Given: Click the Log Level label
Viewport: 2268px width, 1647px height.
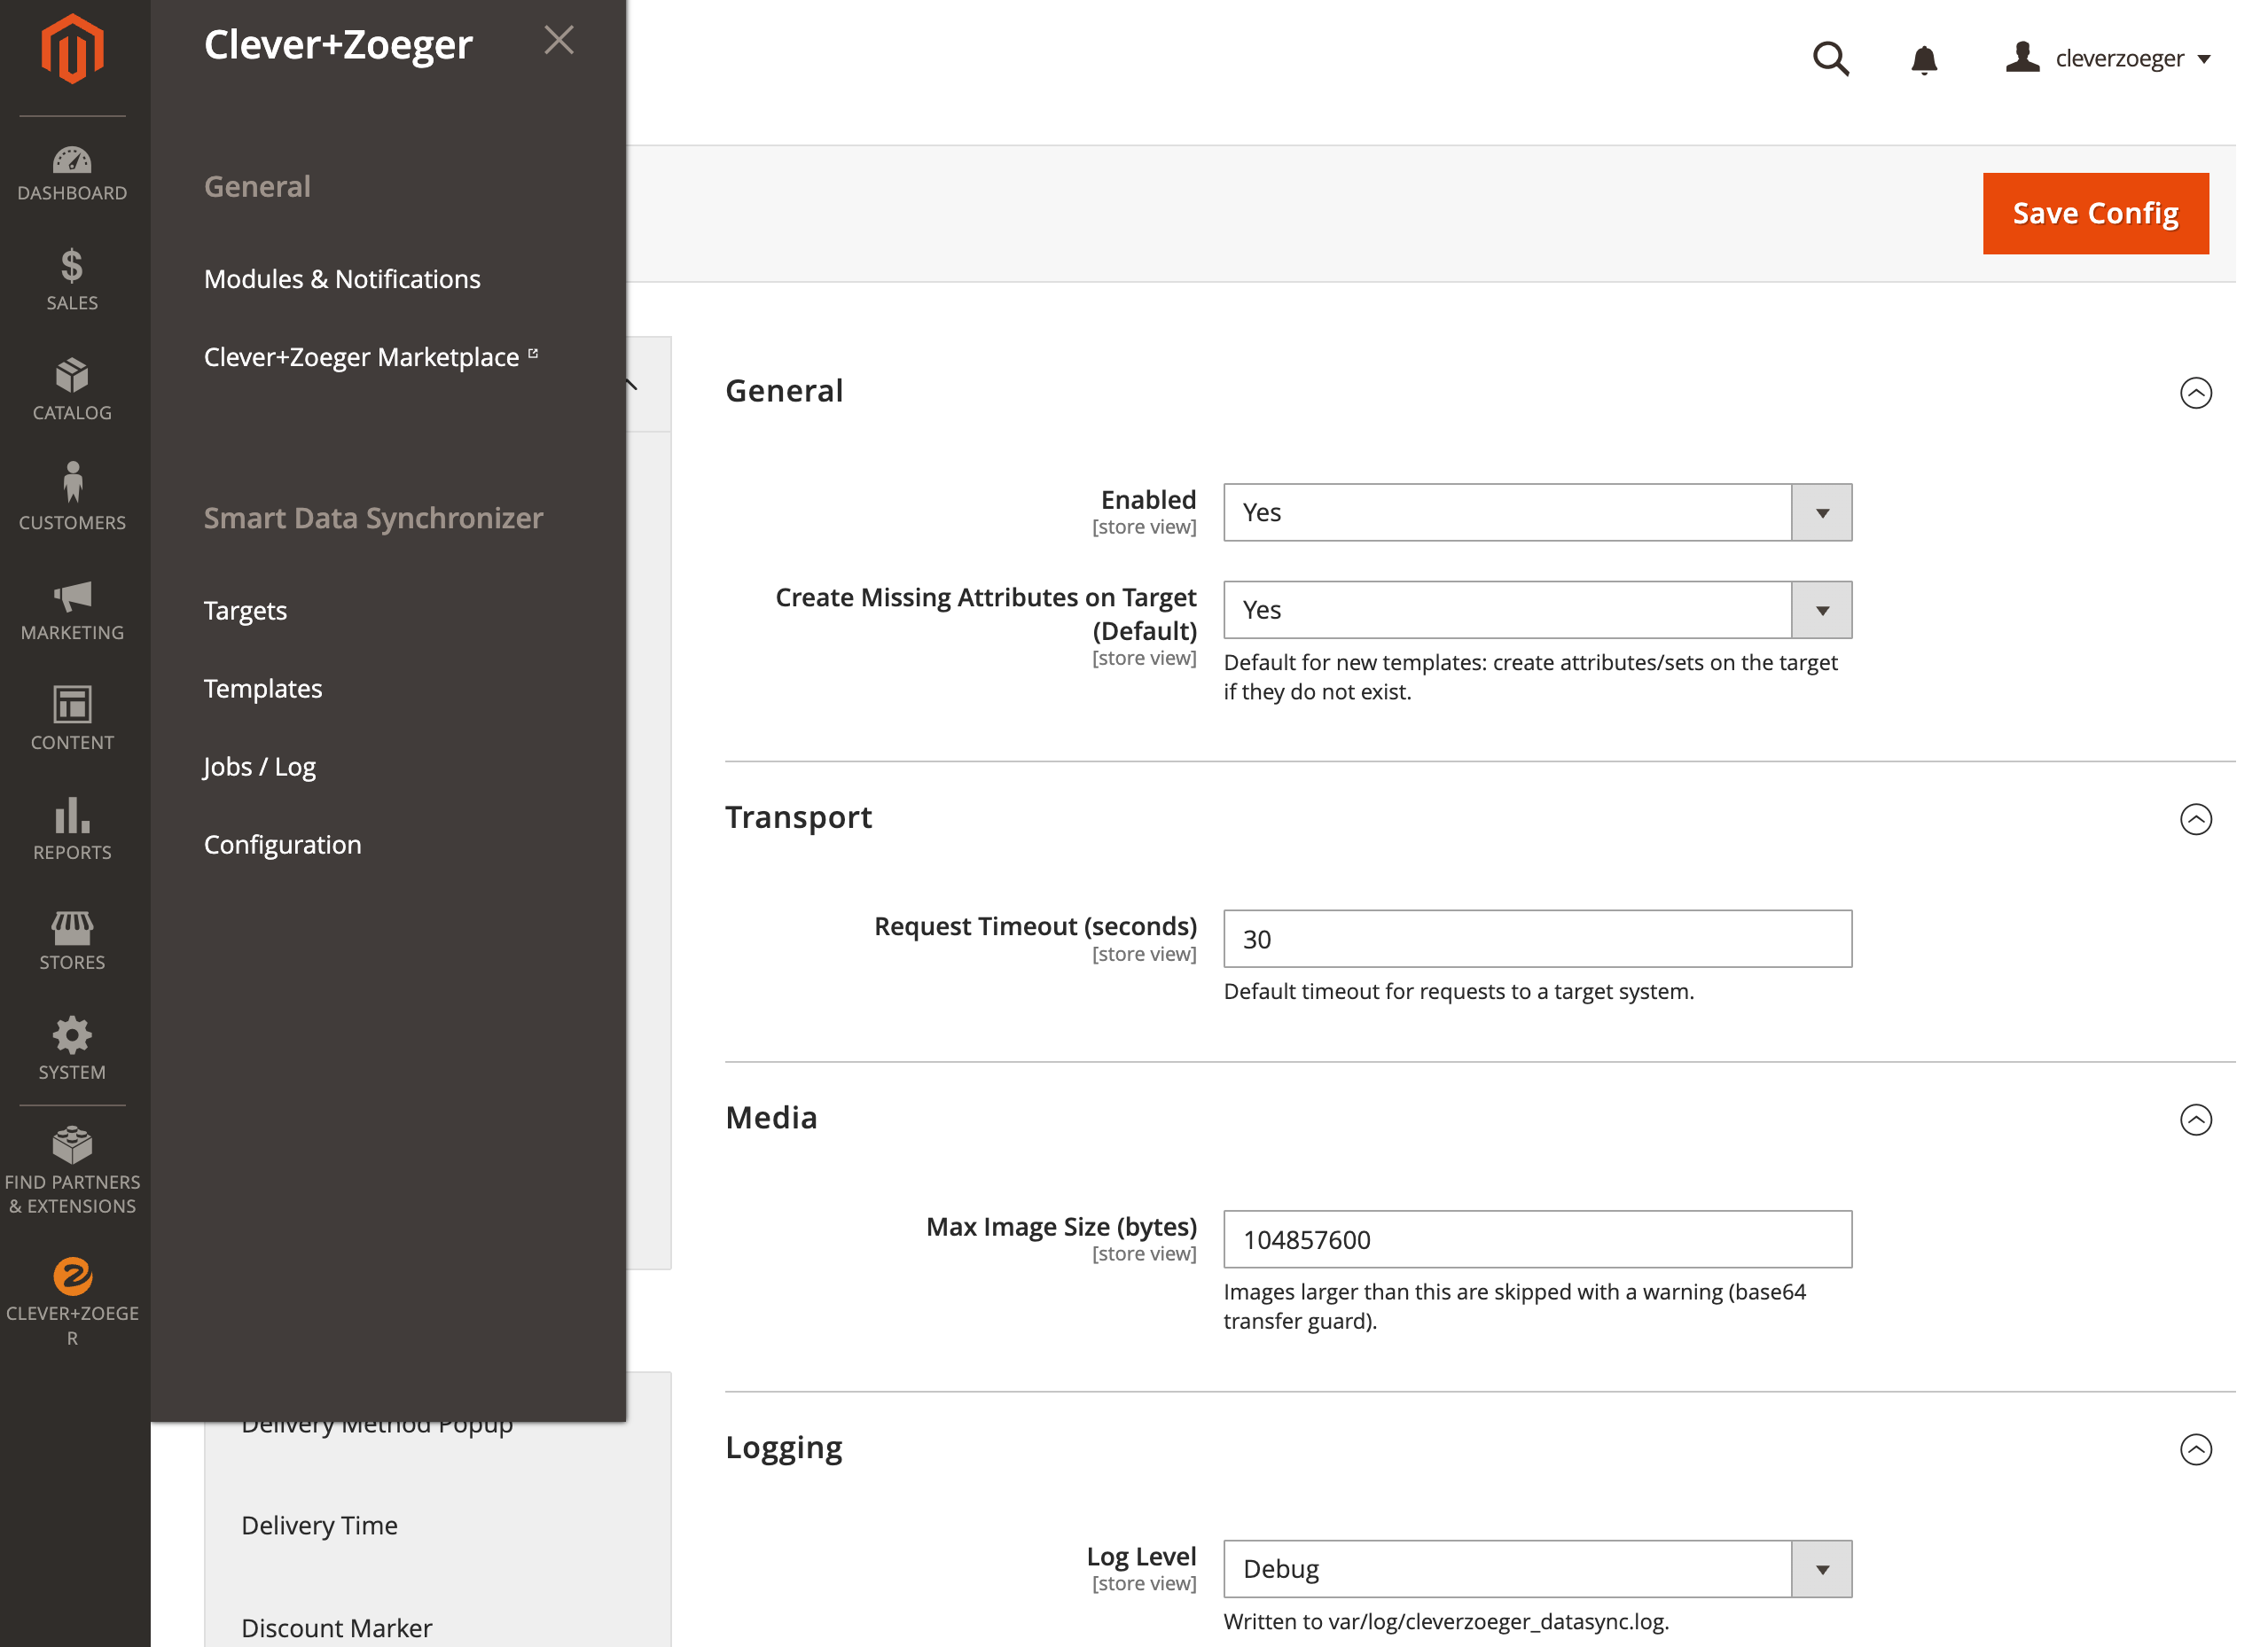Looking at the screenshot, I should tap(1141, 1556).
